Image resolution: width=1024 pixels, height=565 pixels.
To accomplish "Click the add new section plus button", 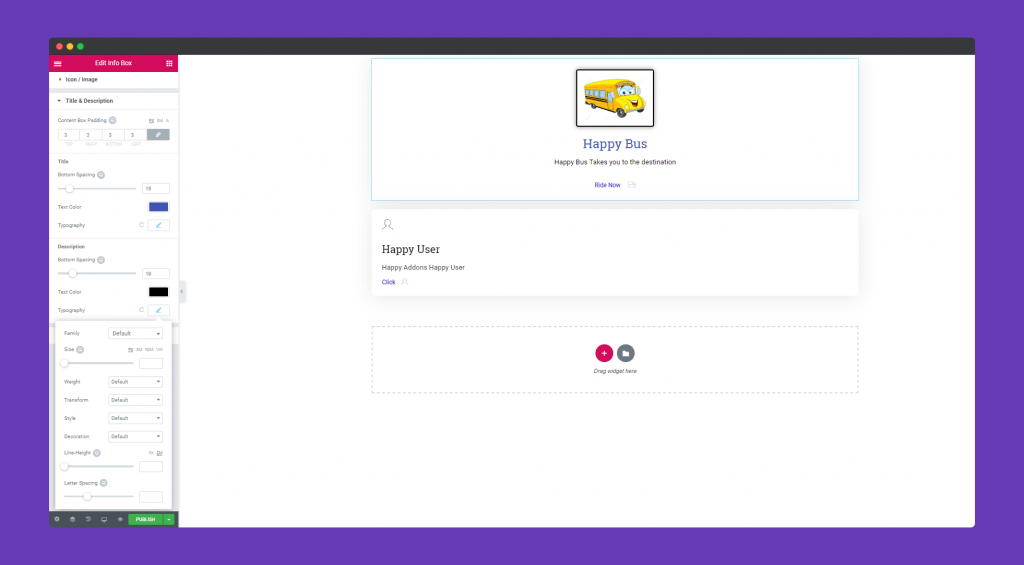I will tap(604, 353).
